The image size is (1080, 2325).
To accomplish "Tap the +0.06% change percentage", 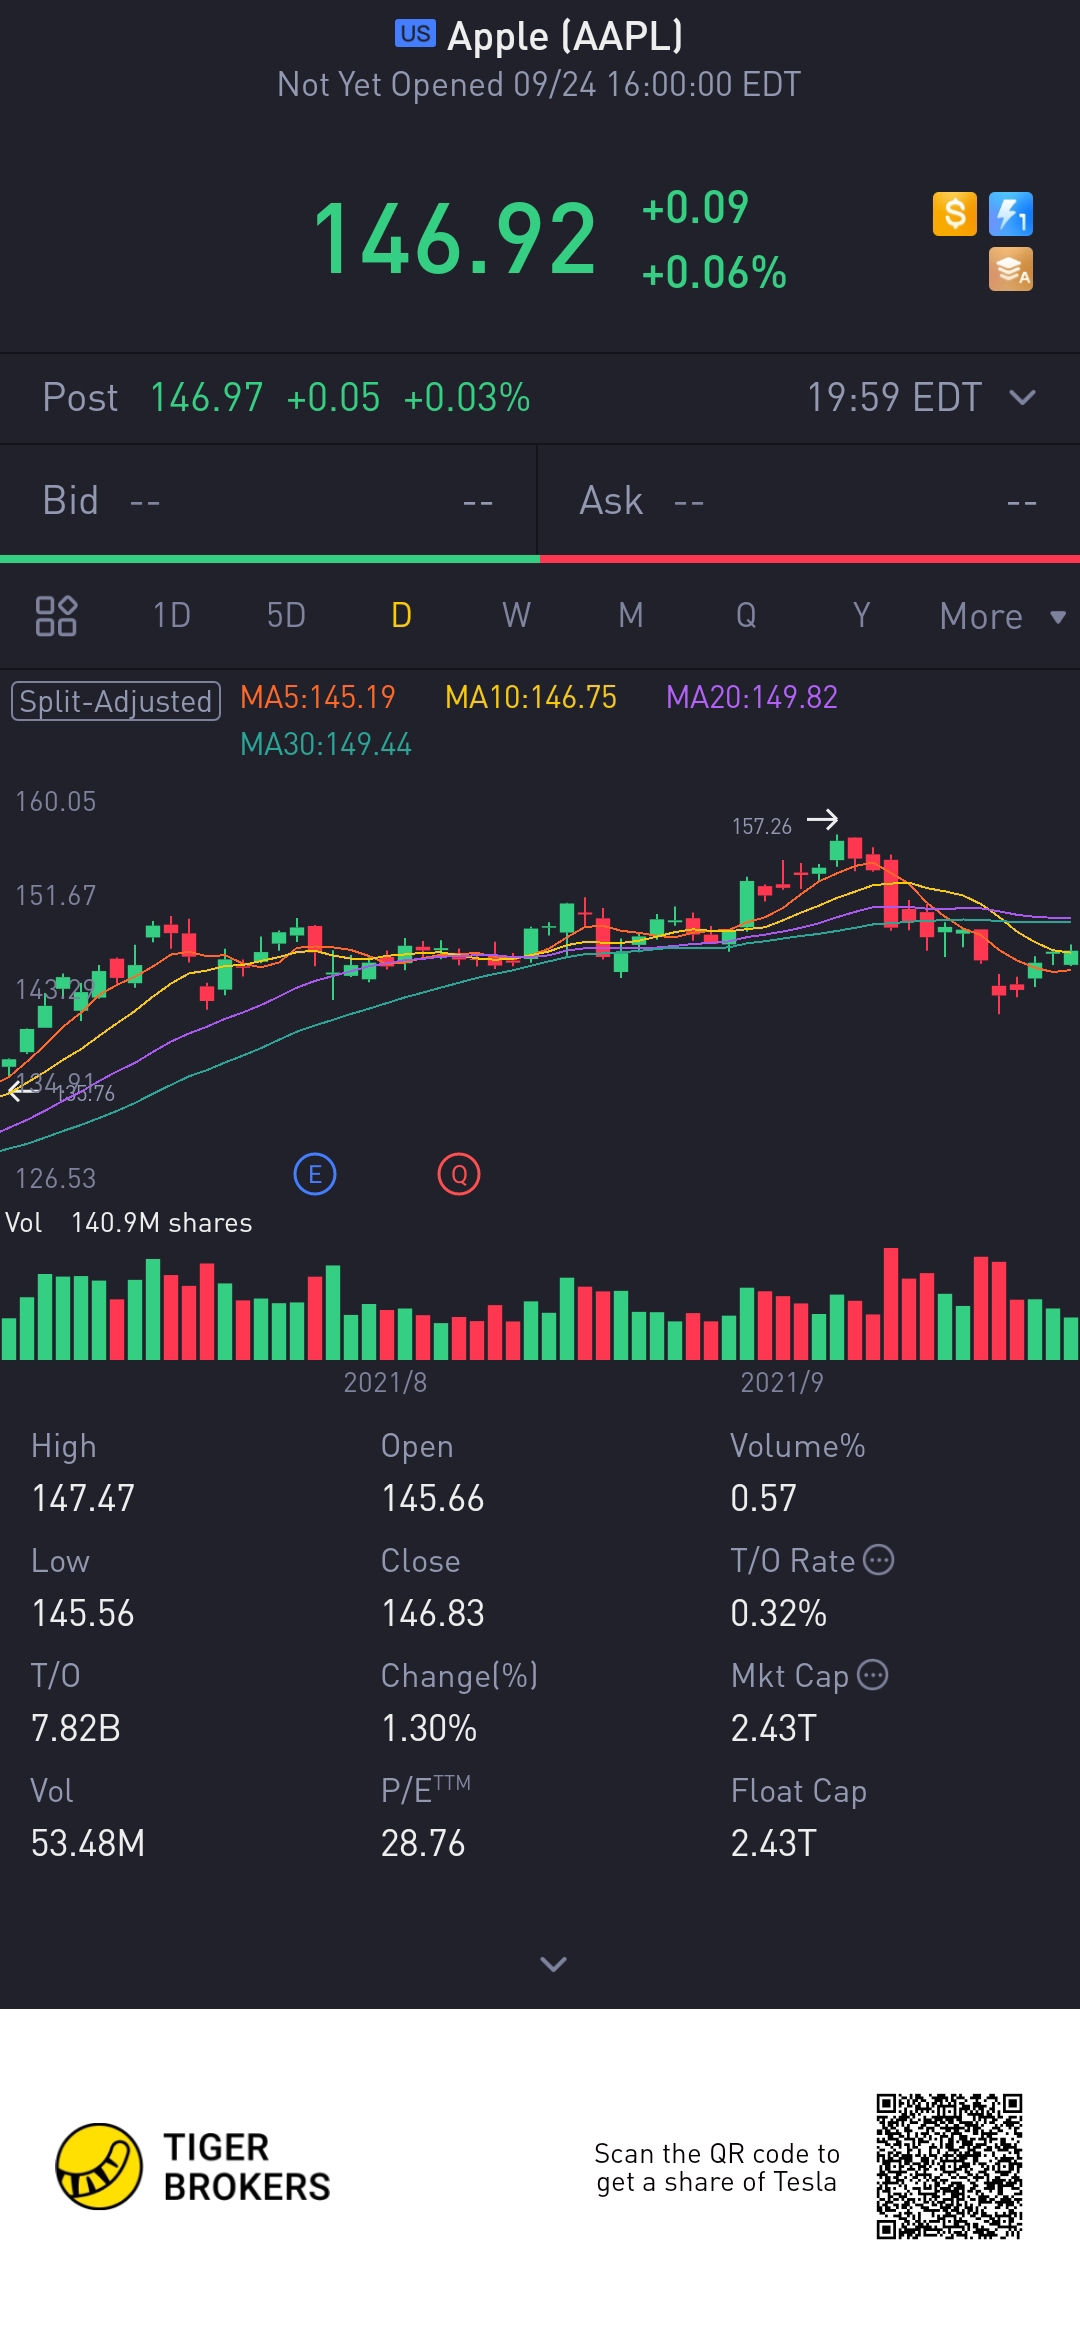I will pos(714,273).
